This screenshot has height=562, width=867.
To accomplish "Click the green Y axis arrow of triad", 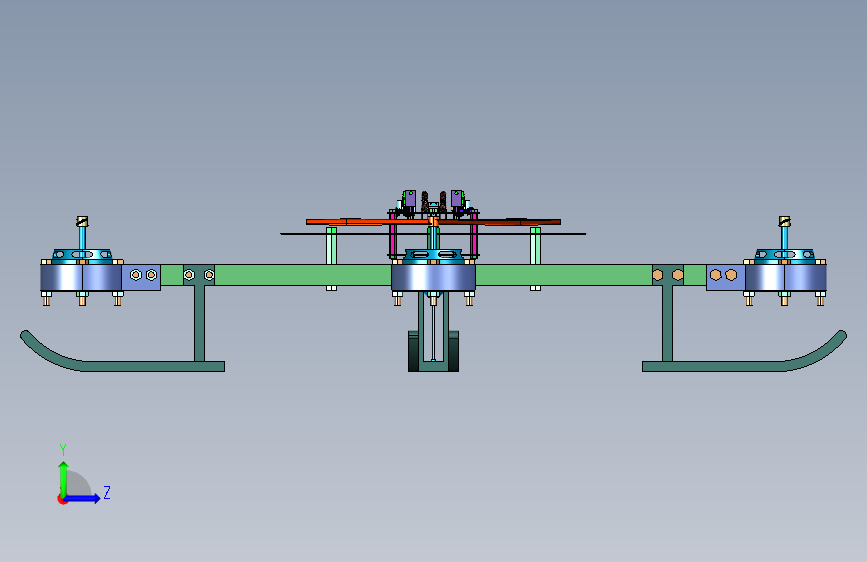I will (64, 478).
